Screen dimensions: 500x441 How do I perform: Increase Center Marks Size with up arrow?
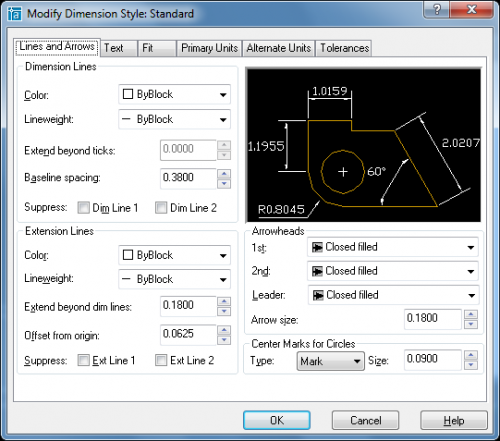(471, 355)
